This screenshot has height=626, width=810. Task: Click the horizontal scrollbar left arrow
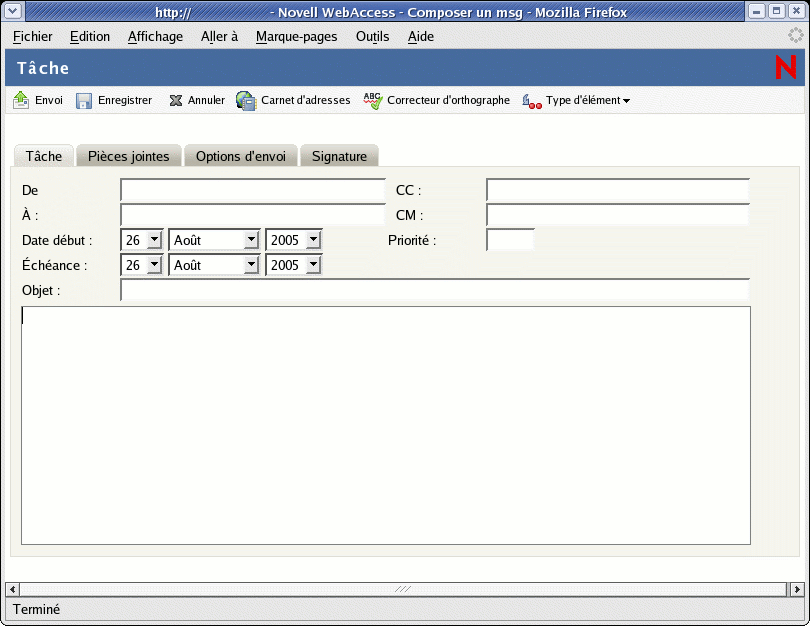(12, 589)
